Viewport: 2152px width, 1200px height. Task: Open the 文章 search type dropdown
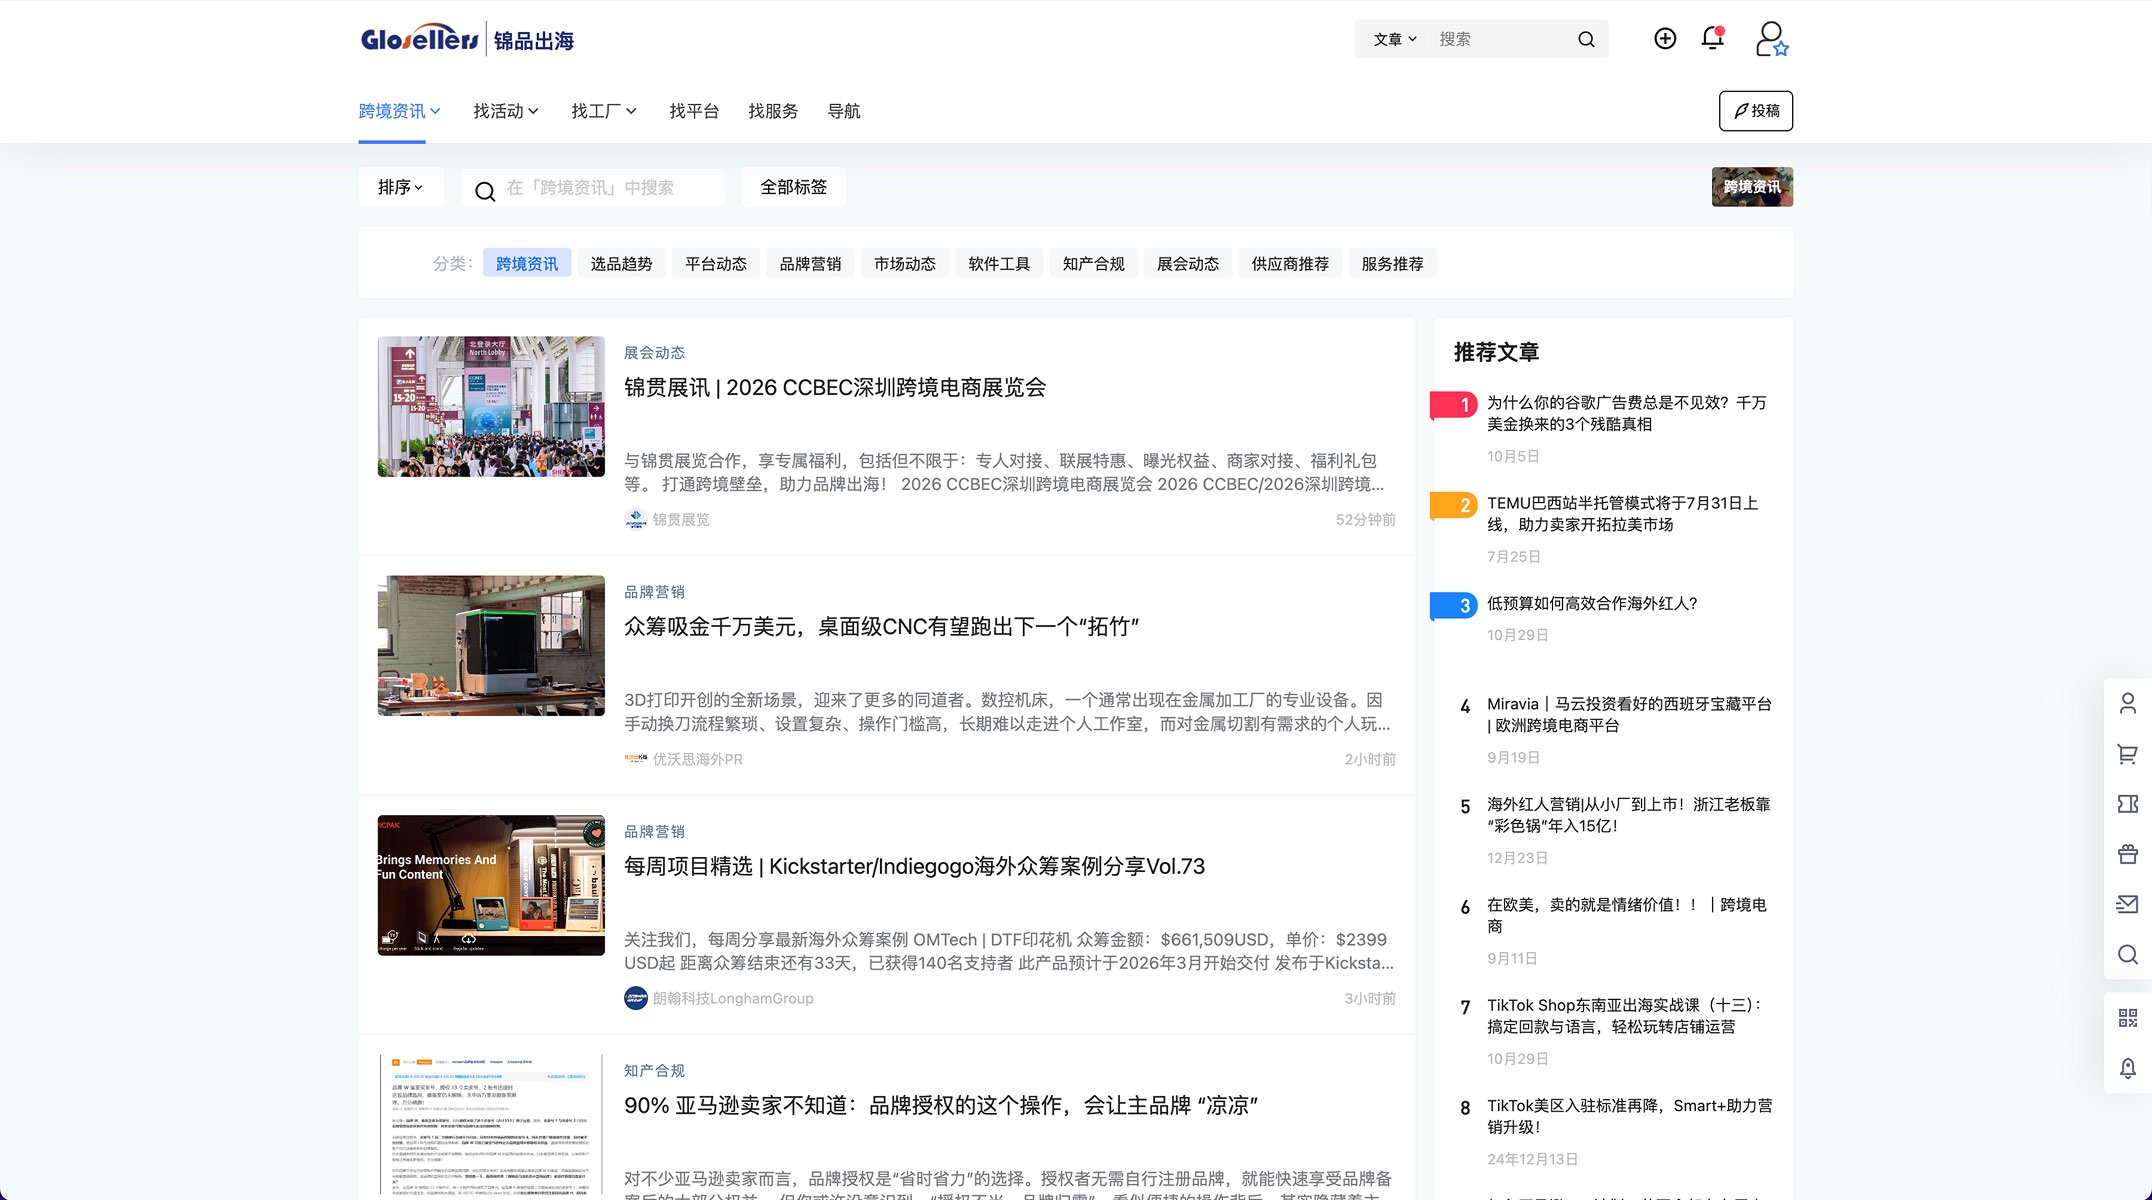click(x=1395, y=39)
